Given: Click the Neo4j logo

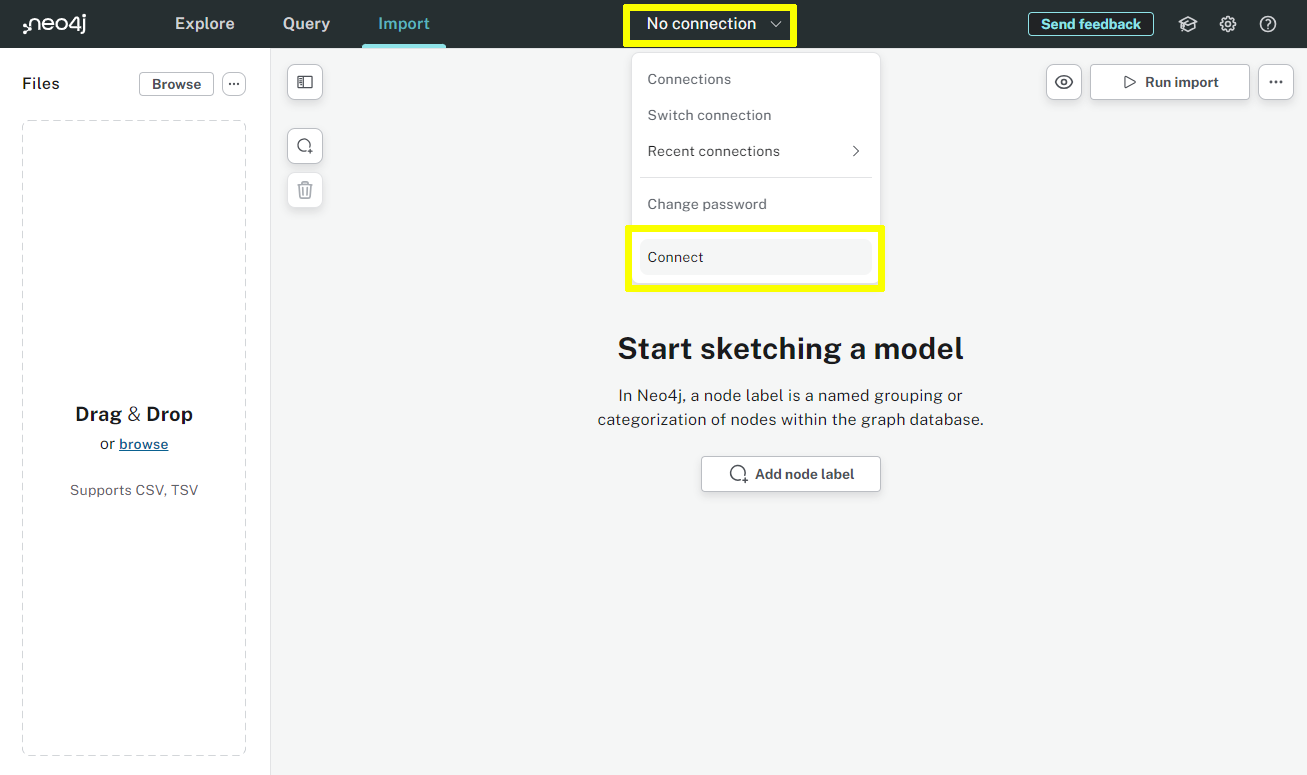Looking at the screenshot, I should tap(54, 23).
